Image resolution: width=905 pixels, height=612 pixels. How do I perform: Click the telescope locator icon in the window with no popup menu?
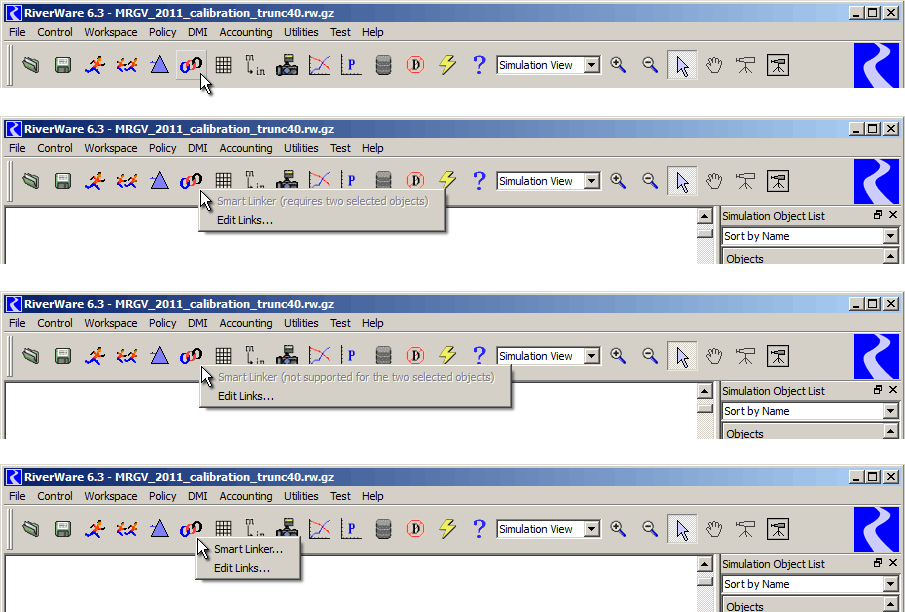746,65
